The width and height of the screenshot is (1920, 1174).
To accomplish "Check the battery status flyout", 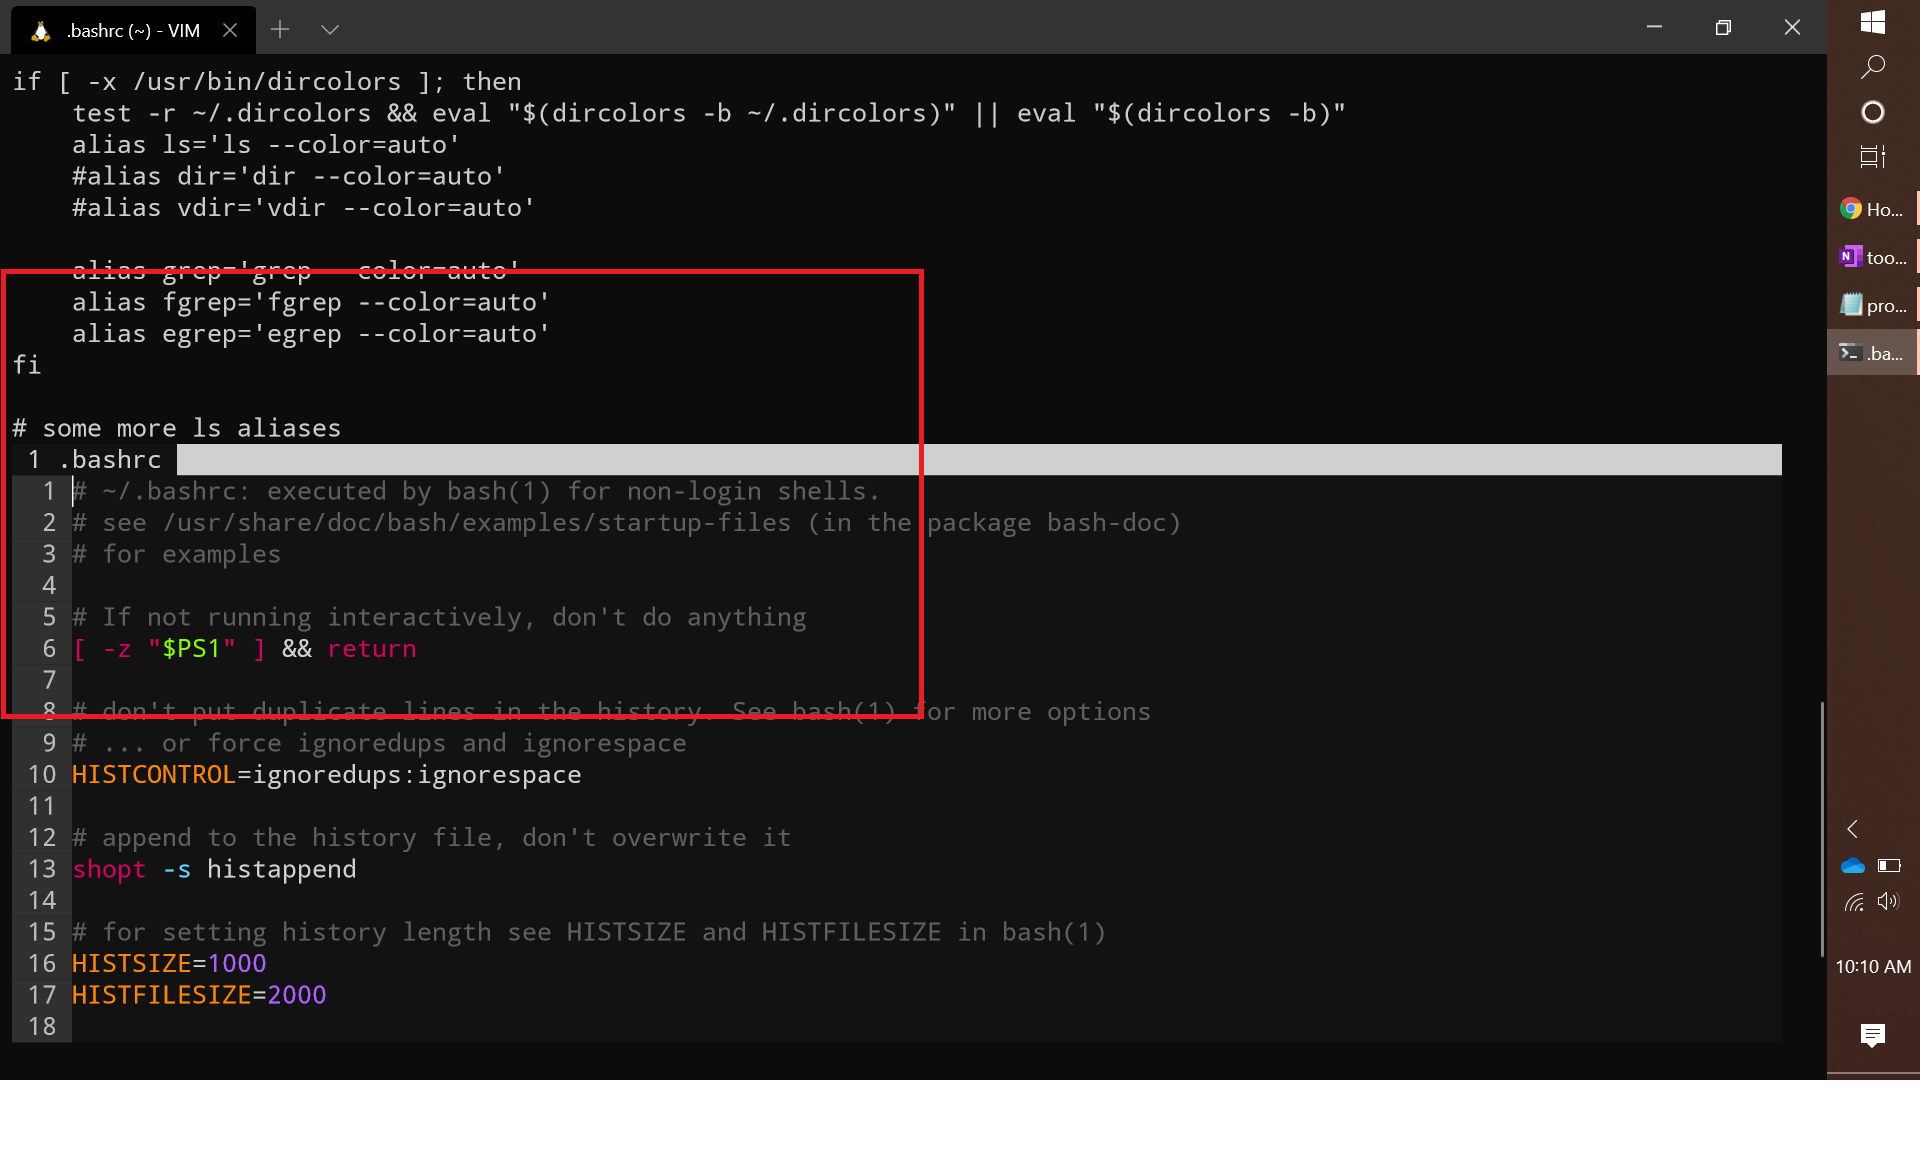I will click(1890, 866).
